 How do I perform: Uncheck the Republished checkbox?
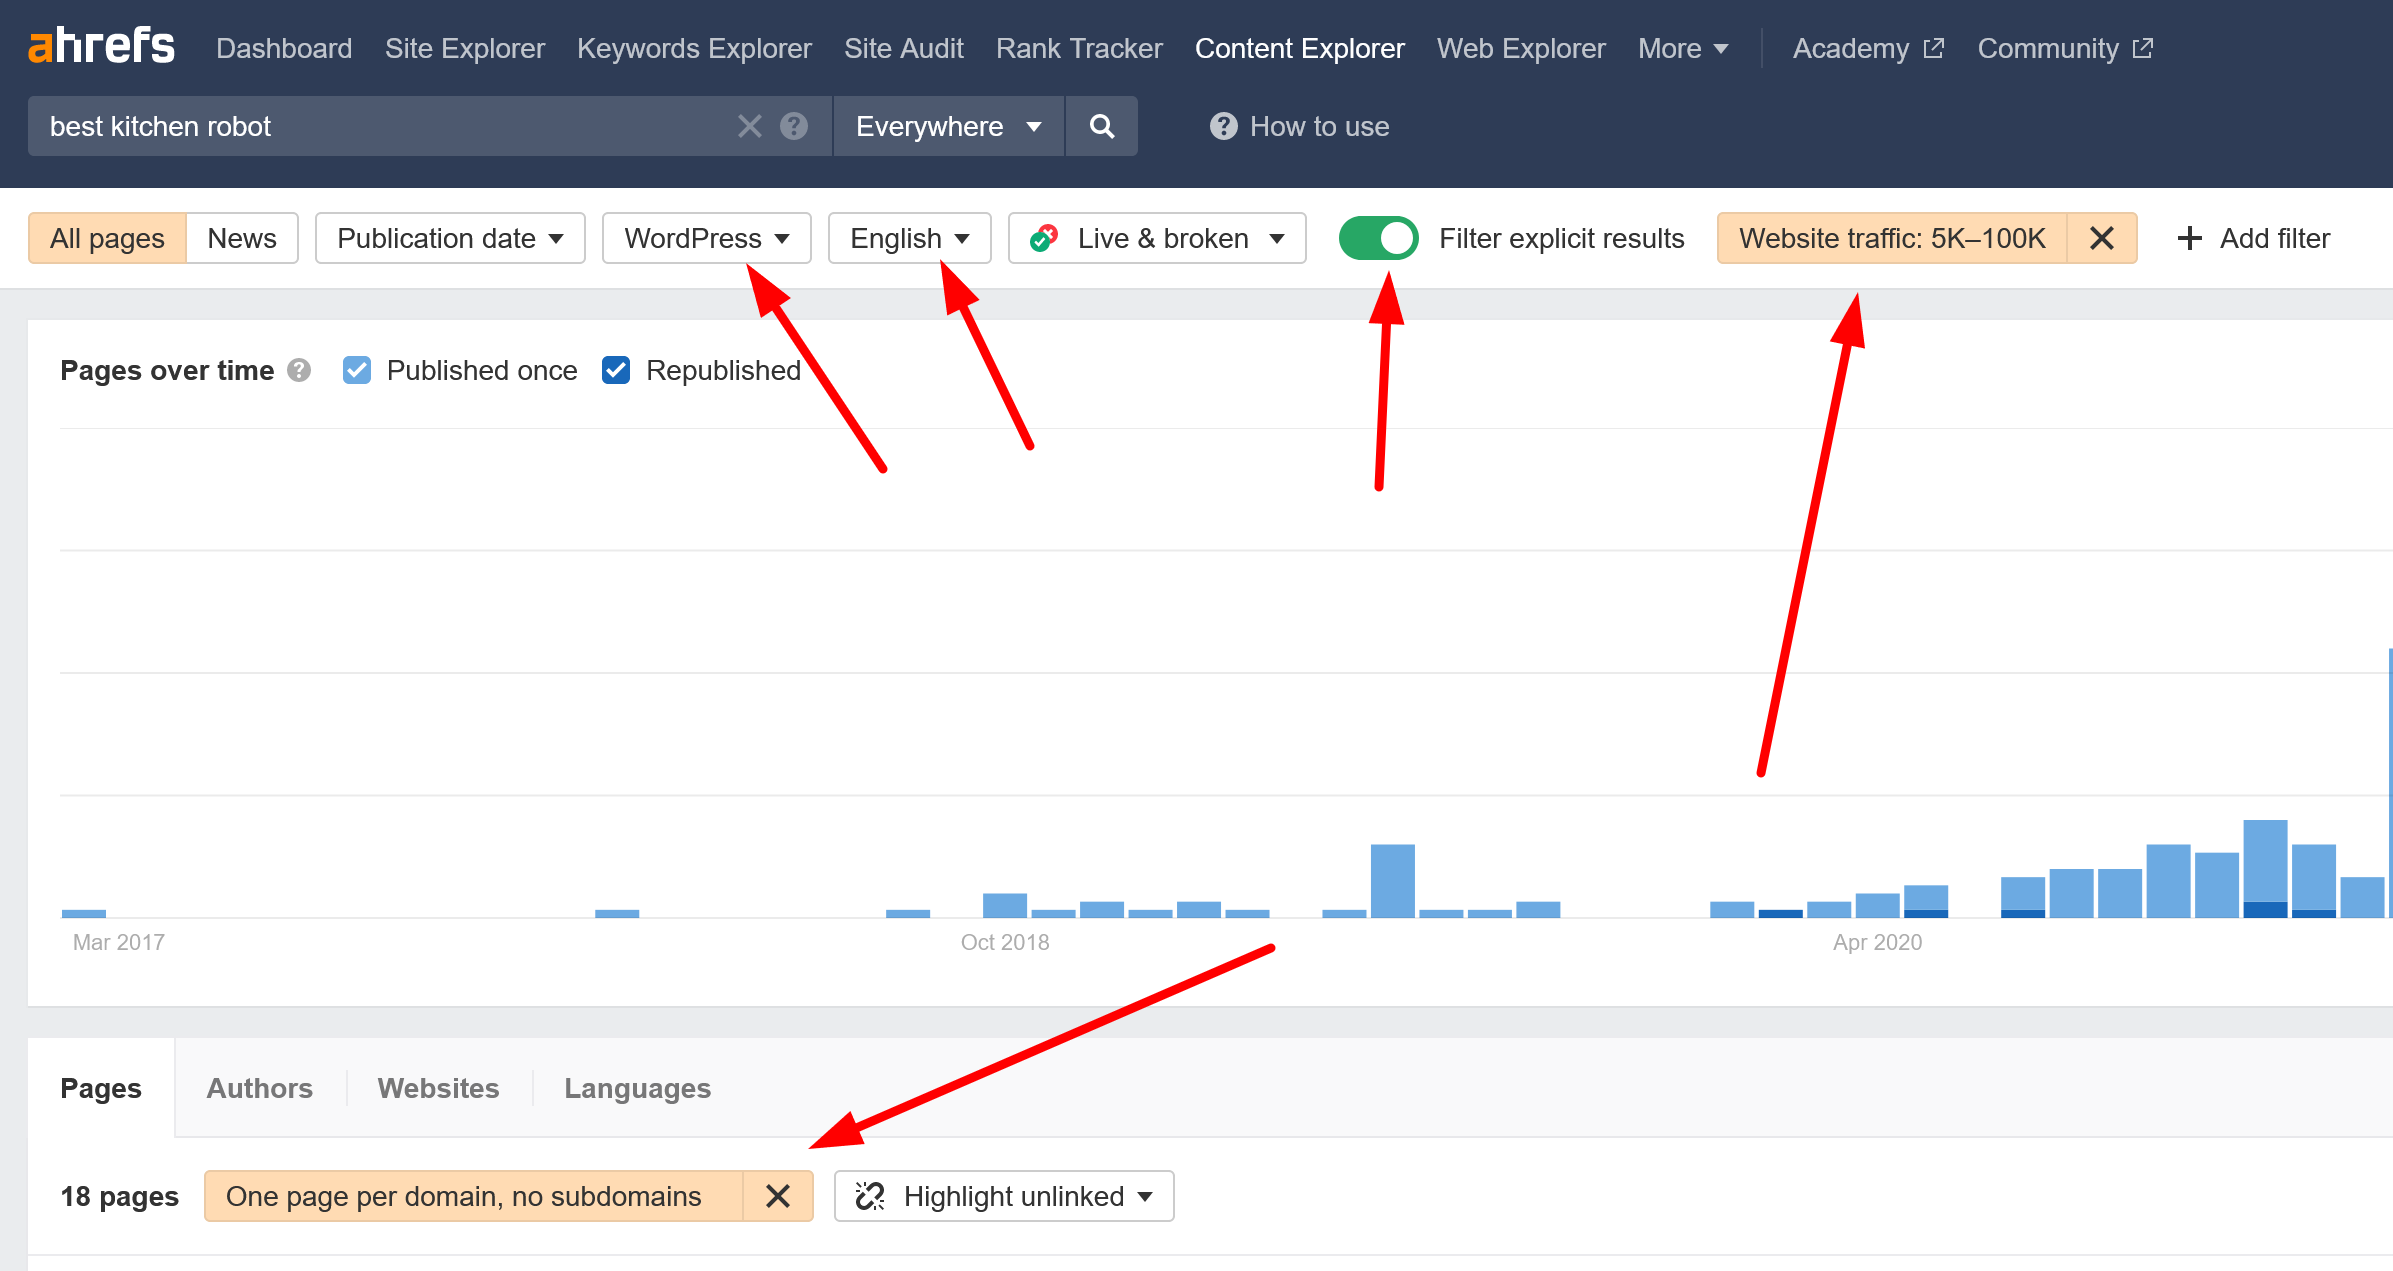(x=616, y=370)
